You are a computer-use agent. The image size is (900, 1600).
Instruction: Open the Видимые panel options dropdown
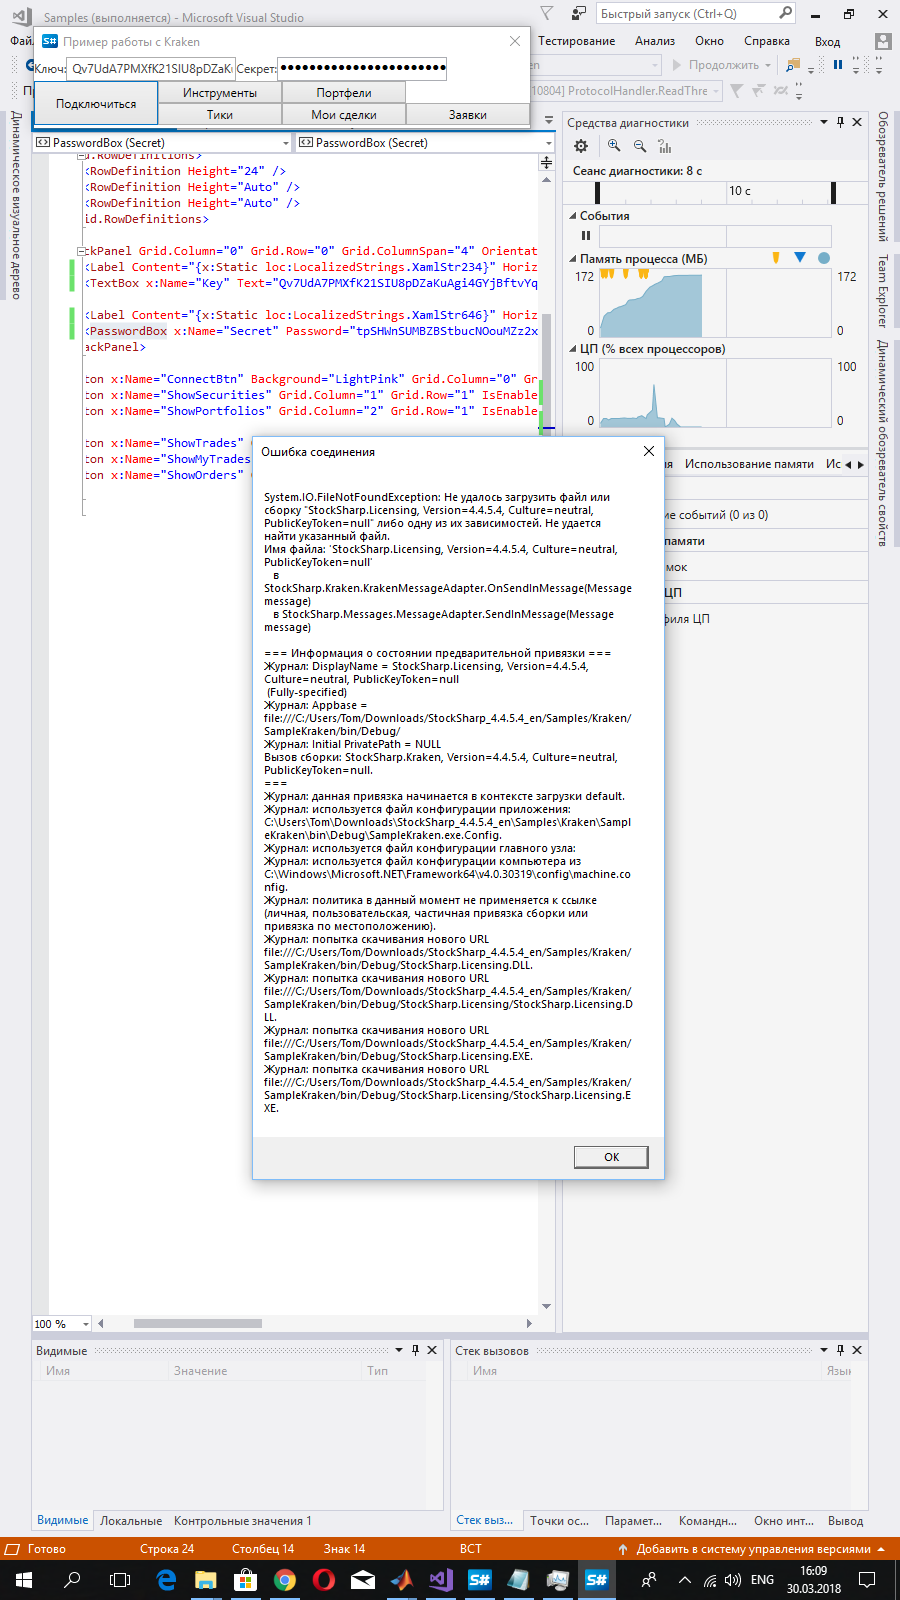pos(399,1350)
